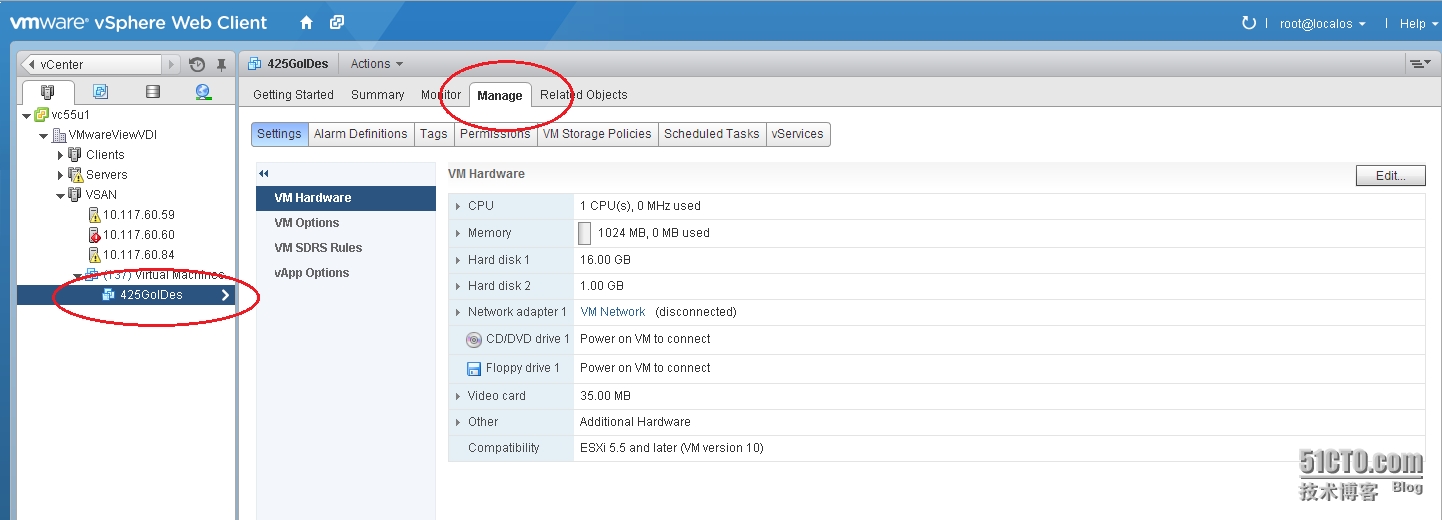Click the vc55u1 vCenter server icon
Image resolution: width=1442 pixels, height=520 pixels.
pos(42,115)
